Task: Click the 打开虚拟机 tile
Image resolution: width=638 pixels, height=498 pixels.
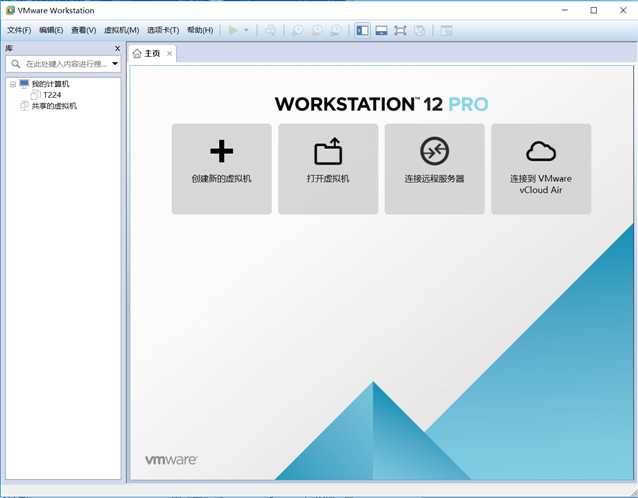Action: tap(328, 168)
